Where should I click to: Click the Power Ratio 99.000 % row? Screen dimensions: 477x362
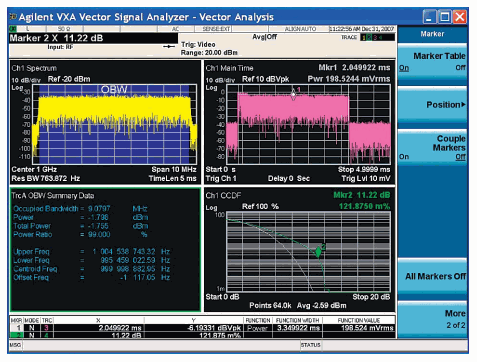pyautogui.click(x=80, y=235)
